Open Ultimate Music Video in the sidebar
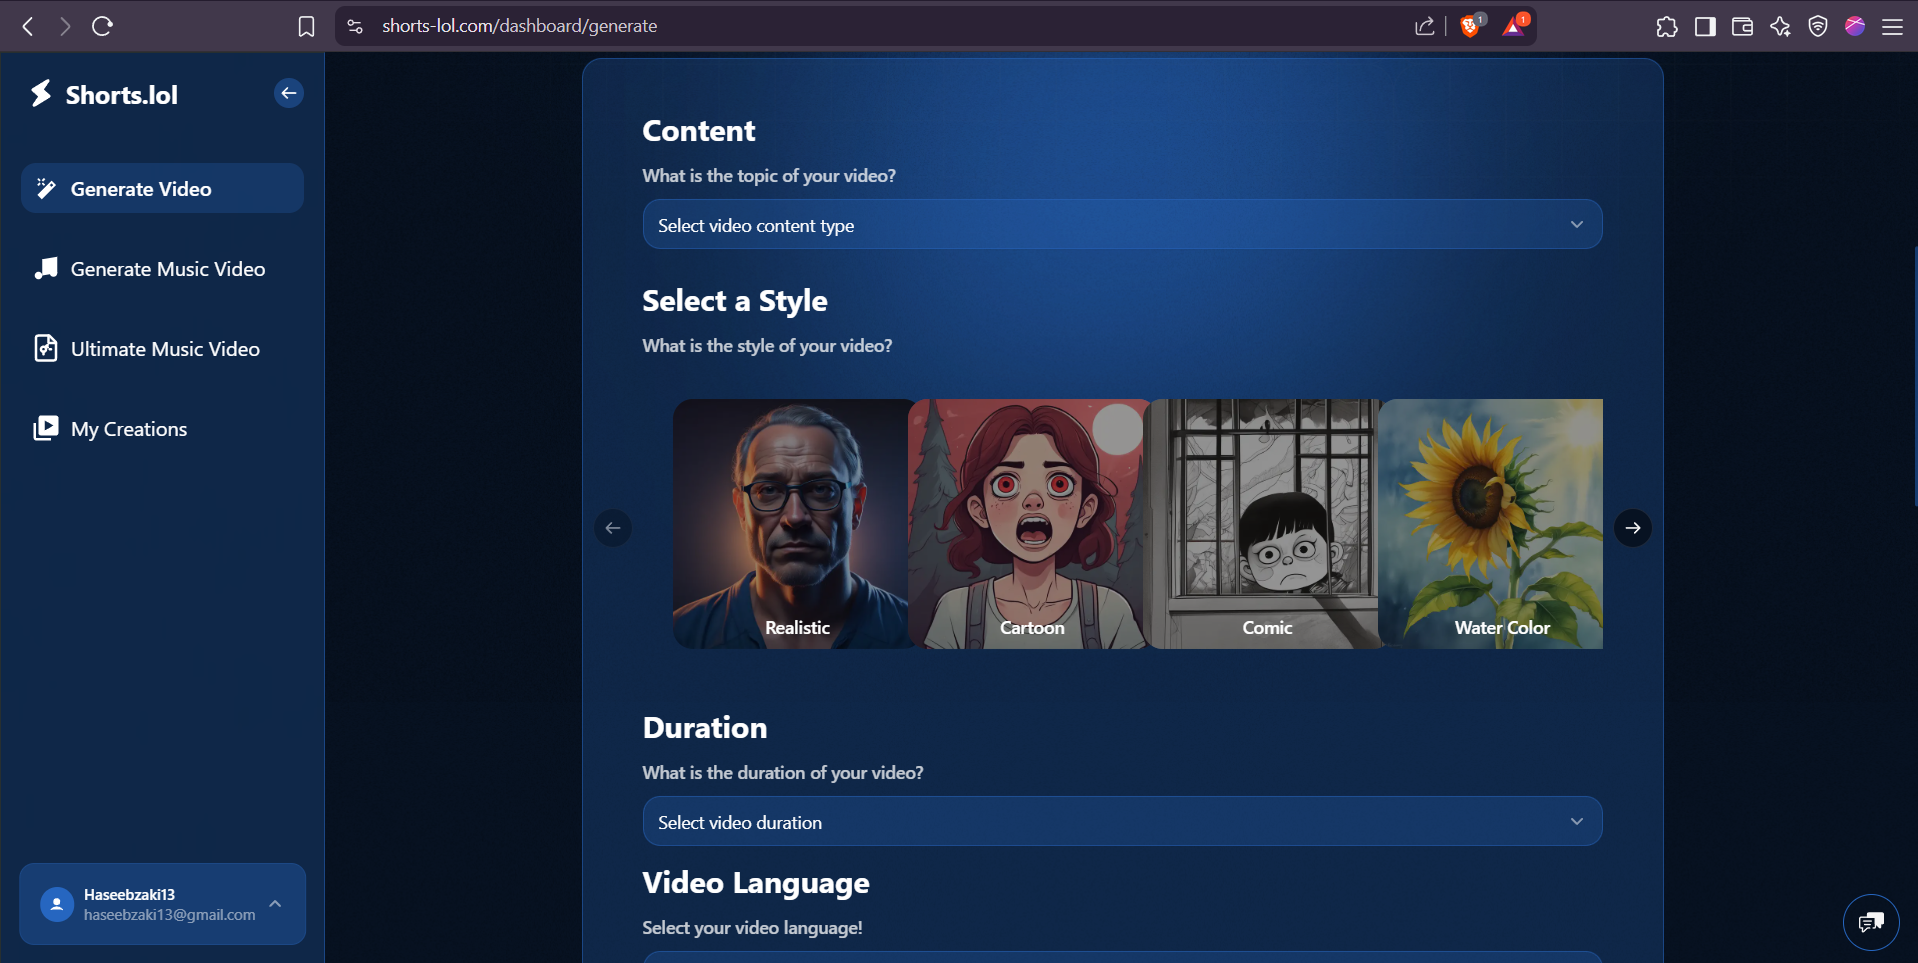 click(162, 348)
